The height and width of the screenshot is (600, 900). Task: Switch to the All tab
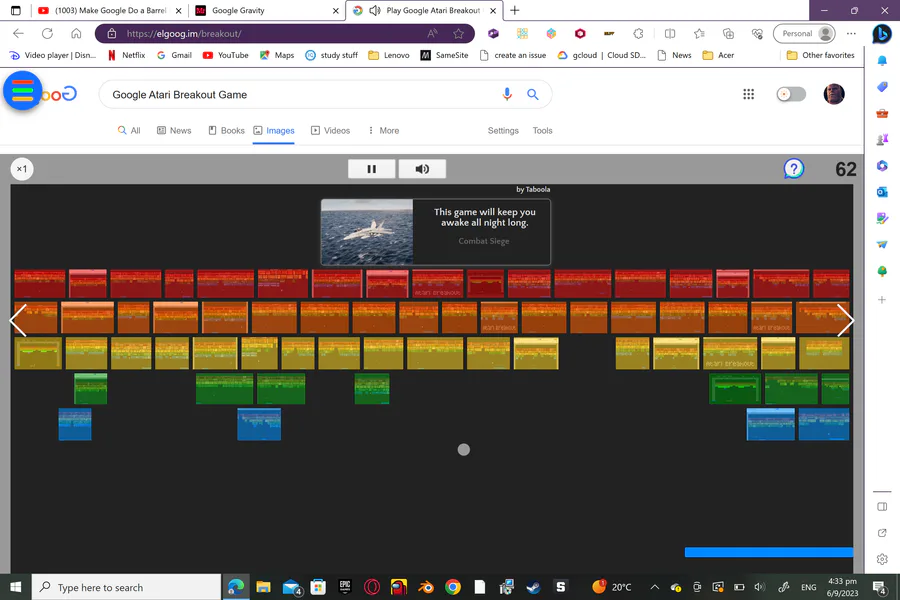tap(129, 130)
